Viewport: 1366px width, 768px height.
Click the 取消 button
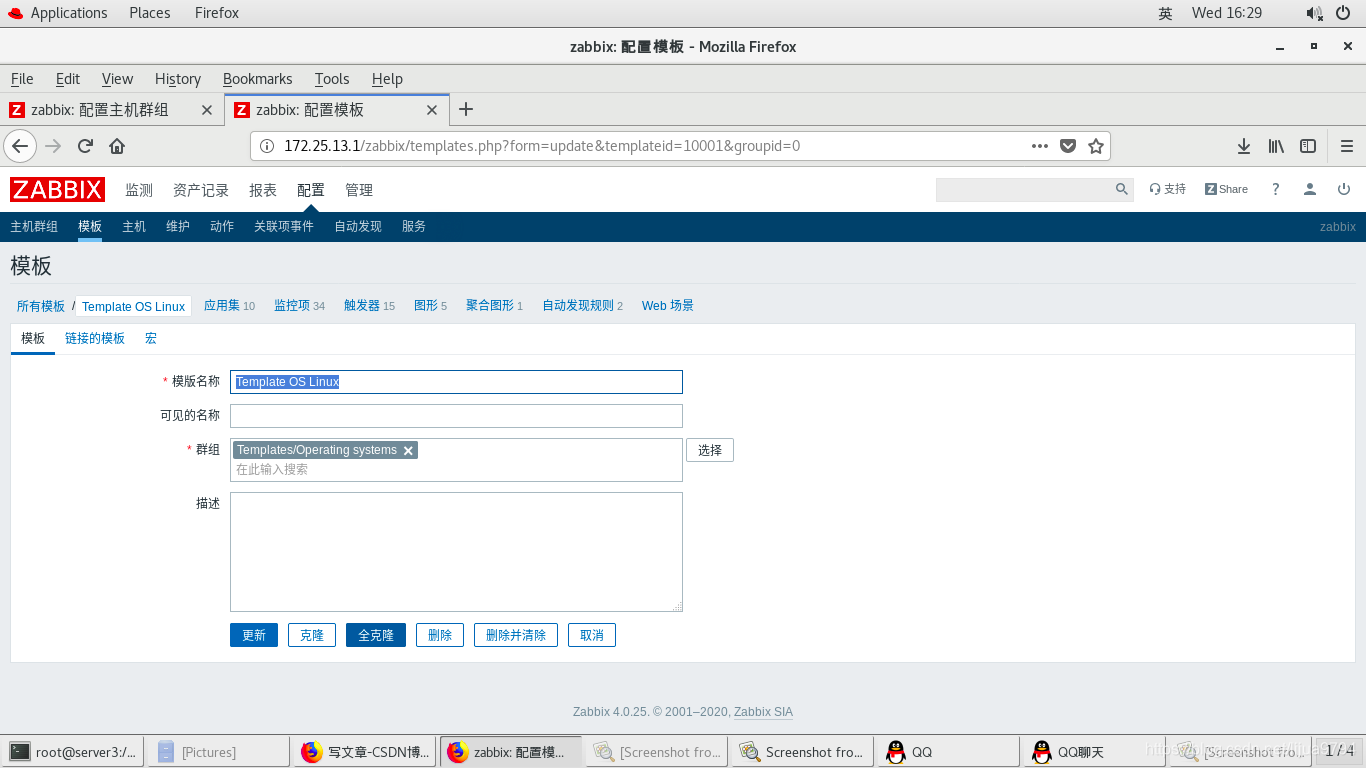[592, 635]
